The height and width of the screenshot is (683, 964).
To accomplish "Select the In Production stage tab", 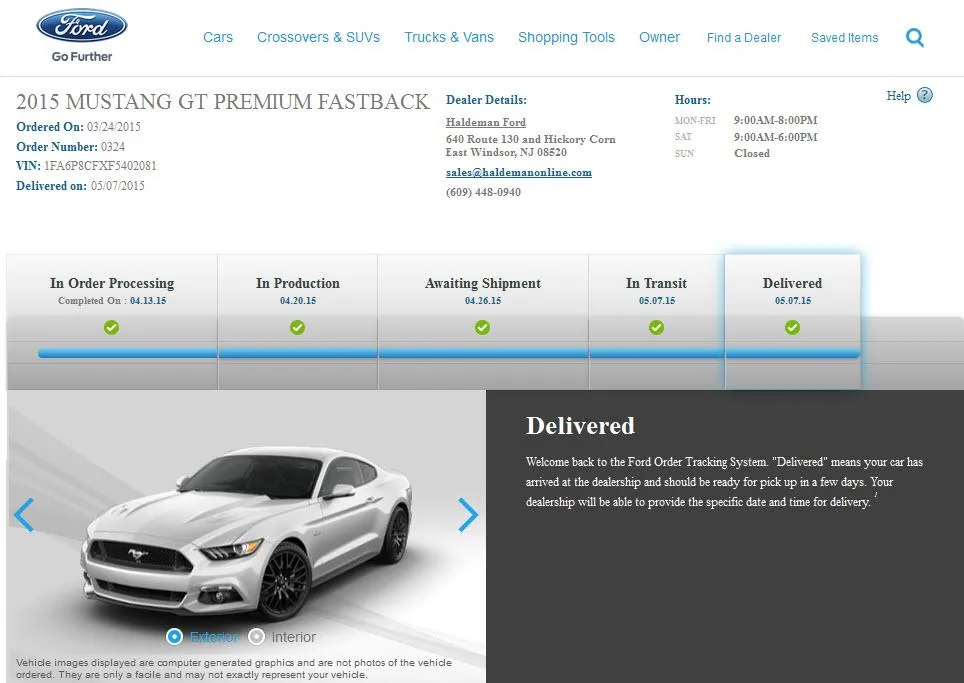I will coord(298,322).
